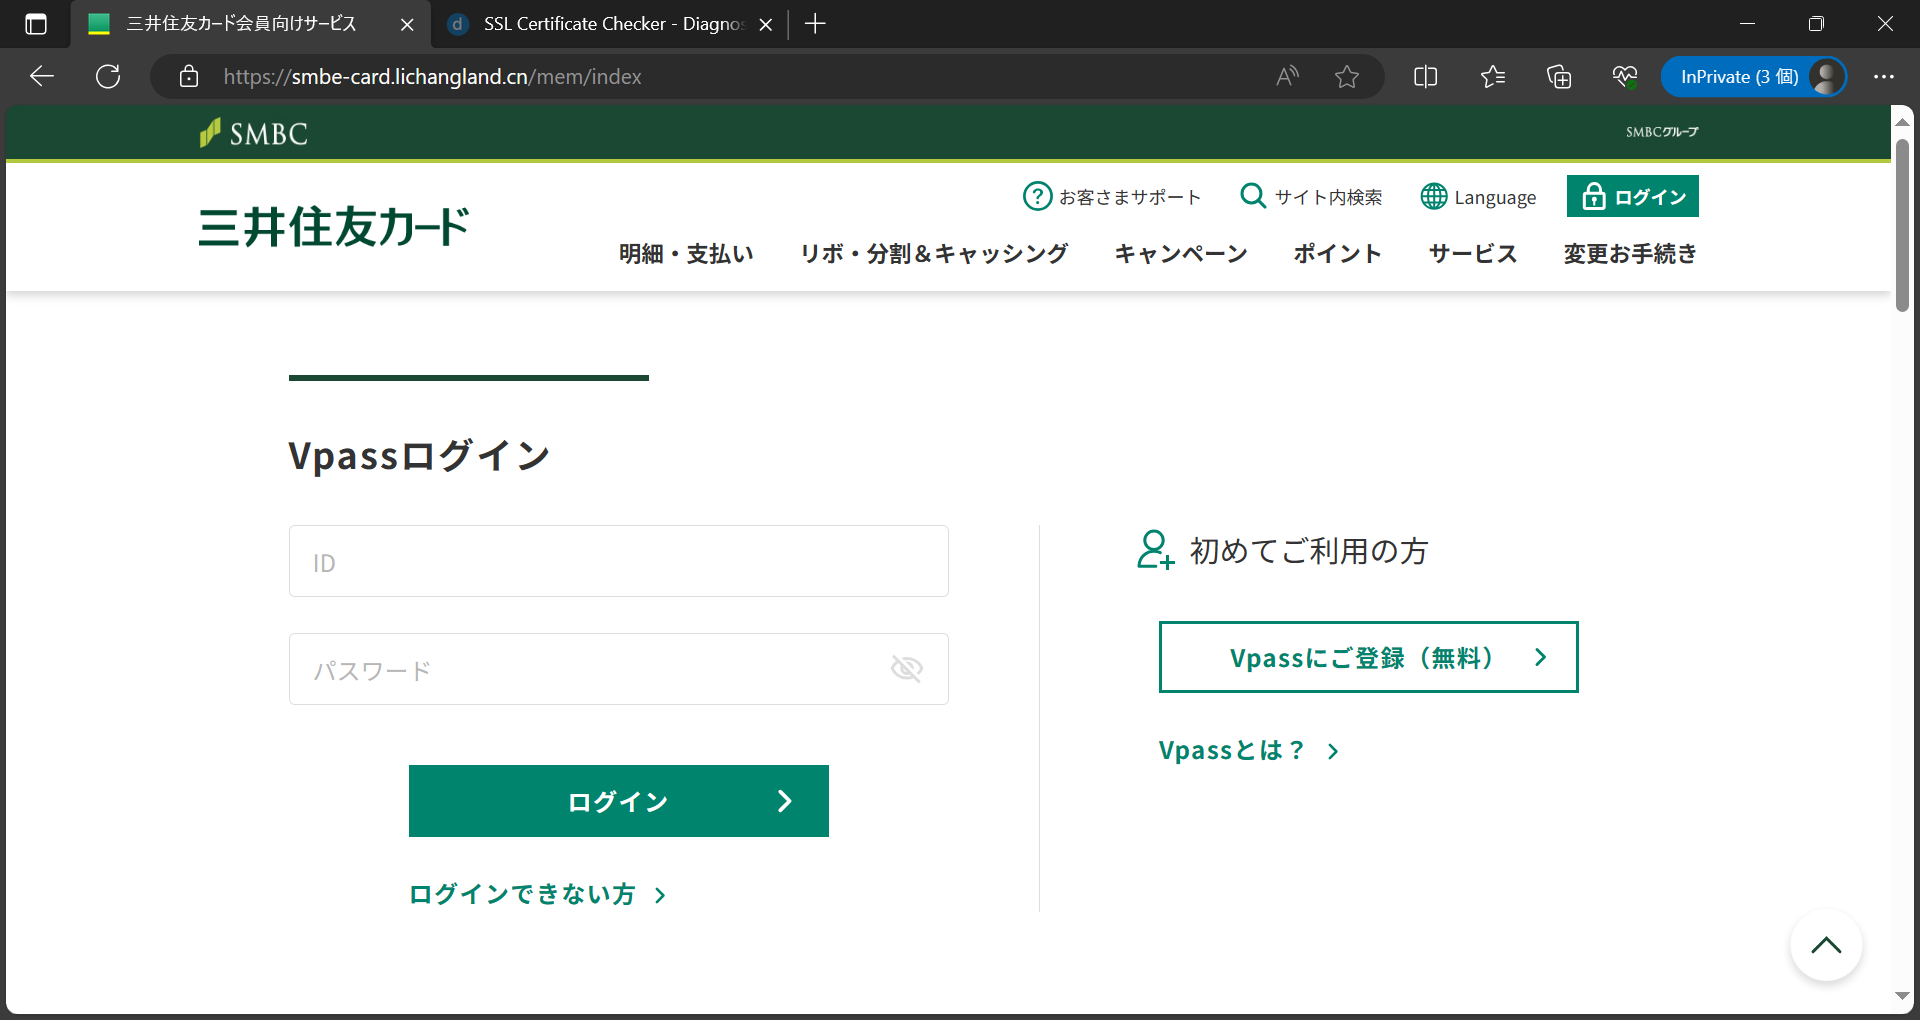Click the browser refresh icon

click(x=108, y=77)
